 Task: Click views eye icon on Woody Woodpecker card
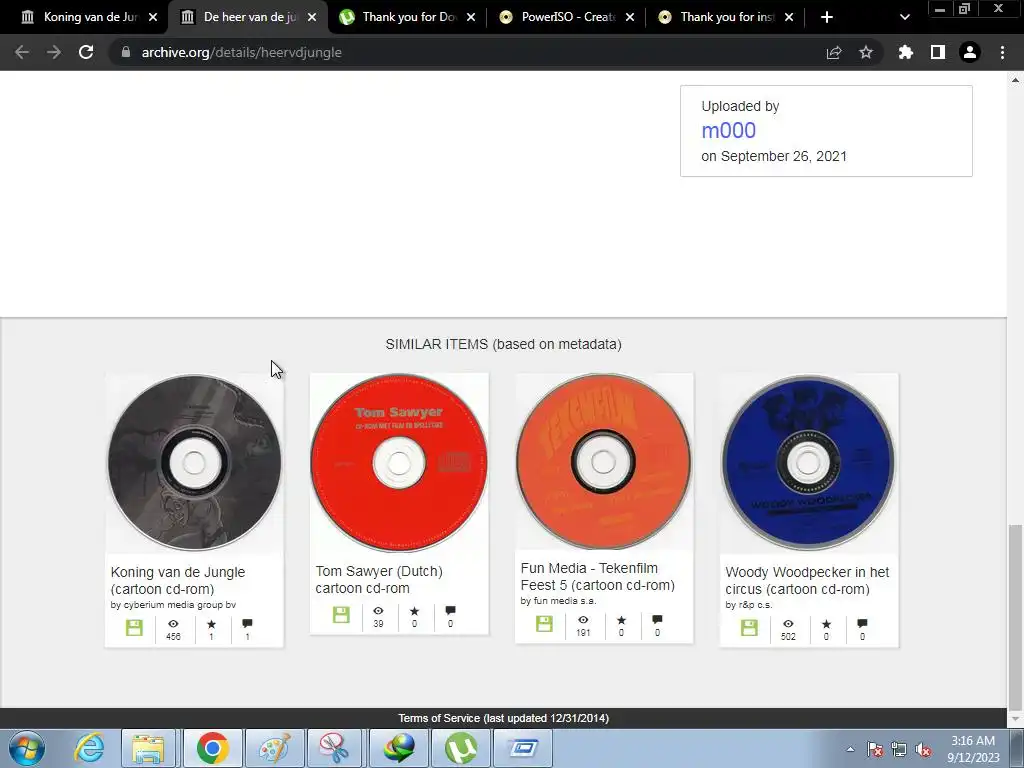pyautogui.click(x=788, y=624)
